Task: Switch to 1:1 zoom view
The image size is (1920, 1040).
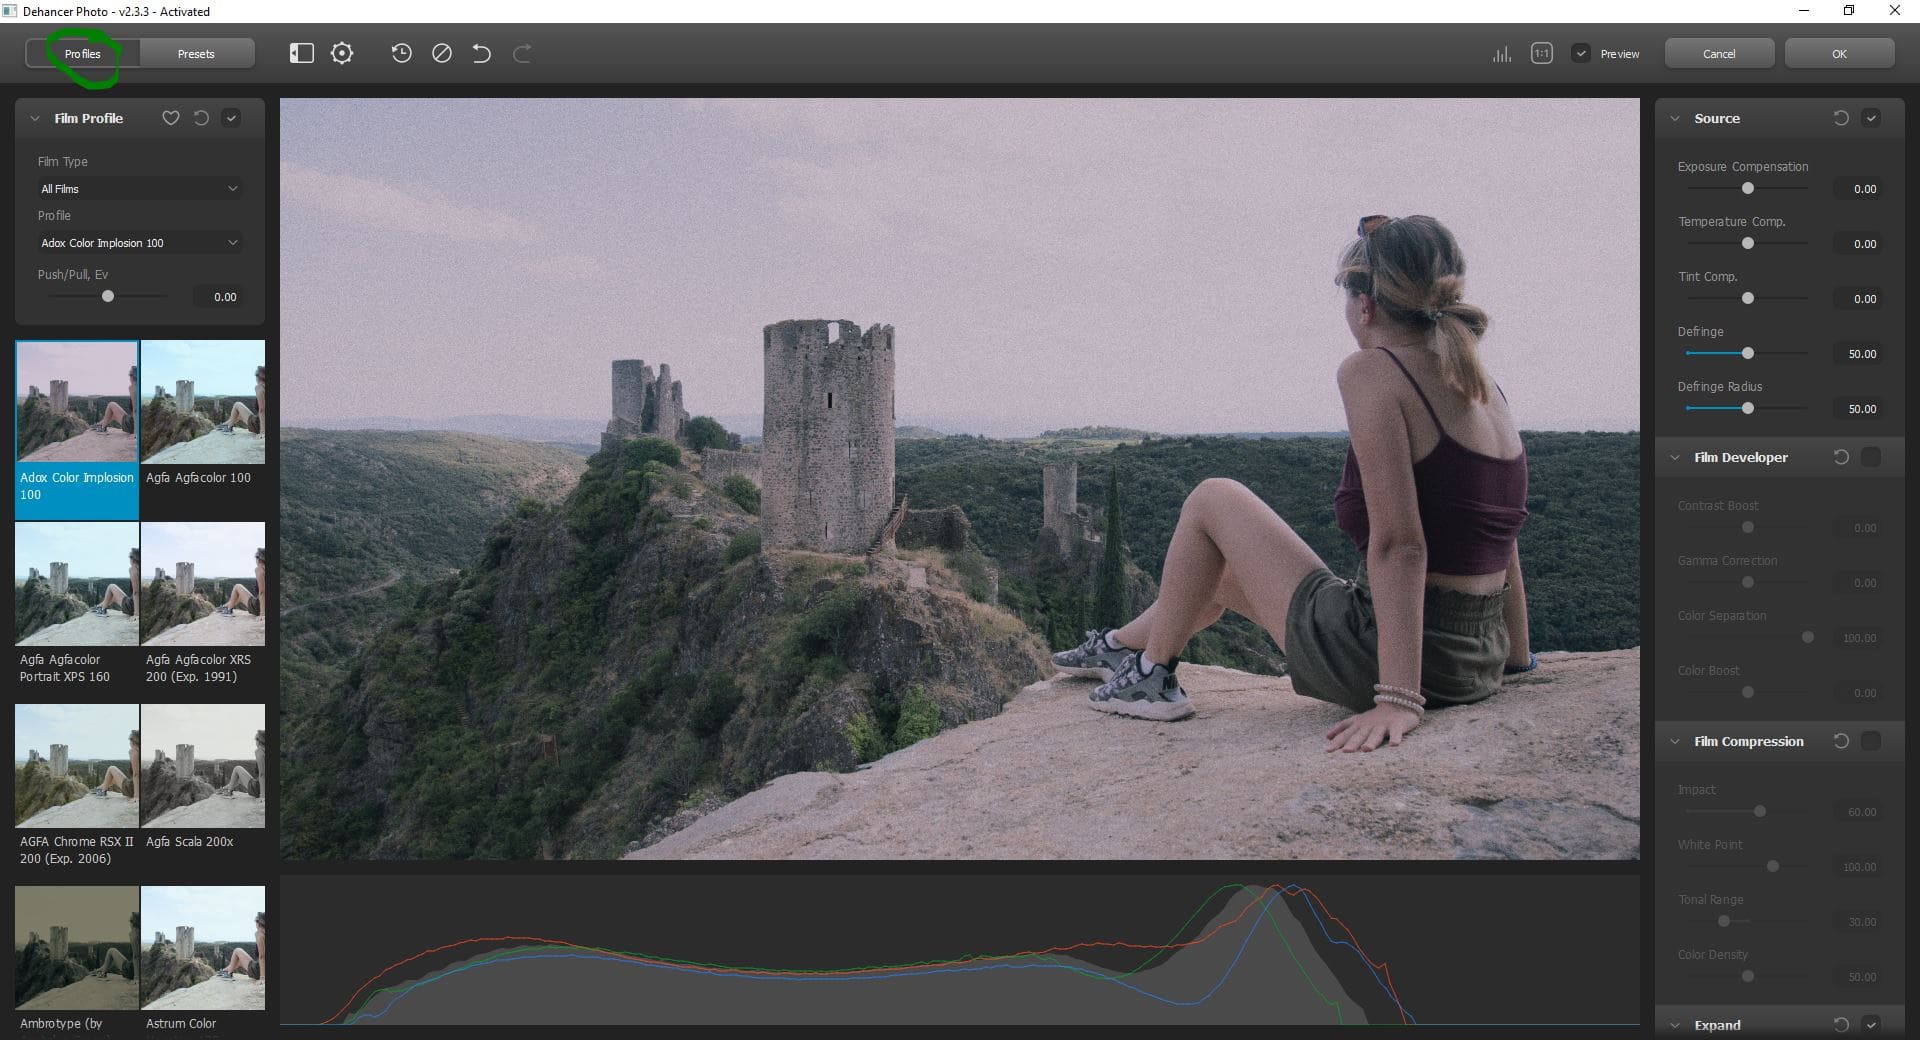Action: [x=1542, y=54]
